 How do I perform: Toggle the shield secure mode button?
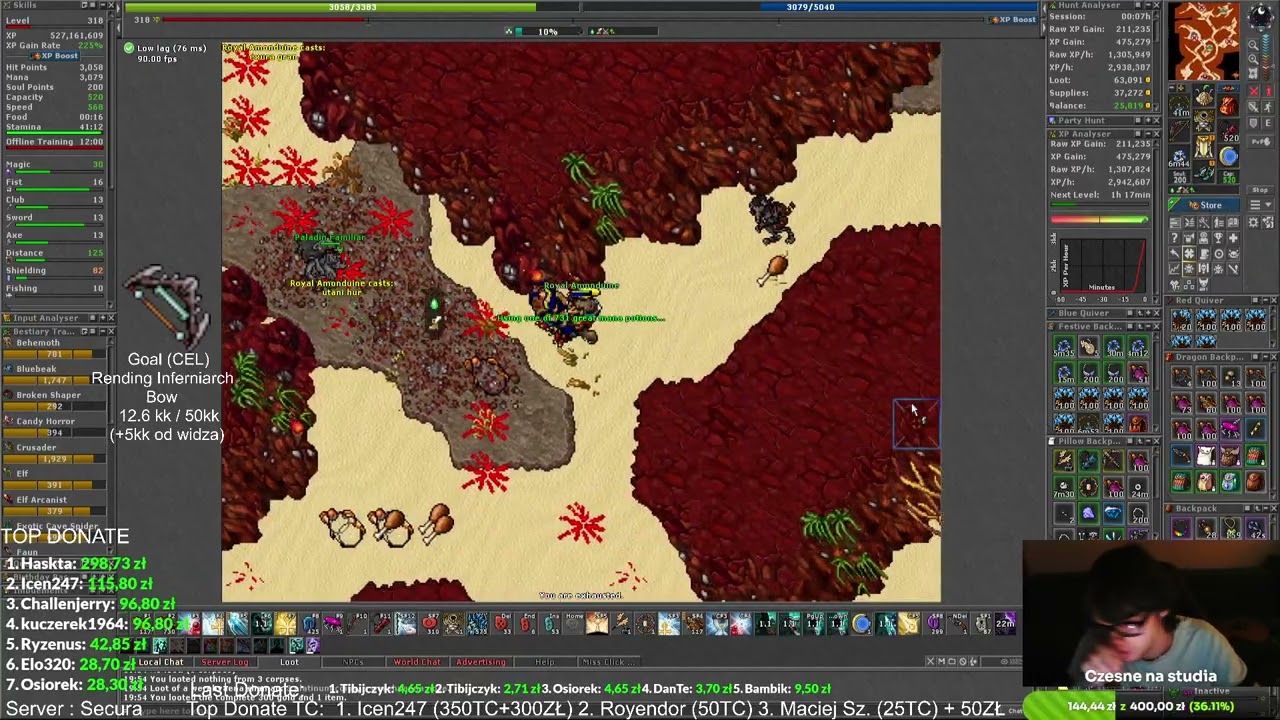(1254, 122)
